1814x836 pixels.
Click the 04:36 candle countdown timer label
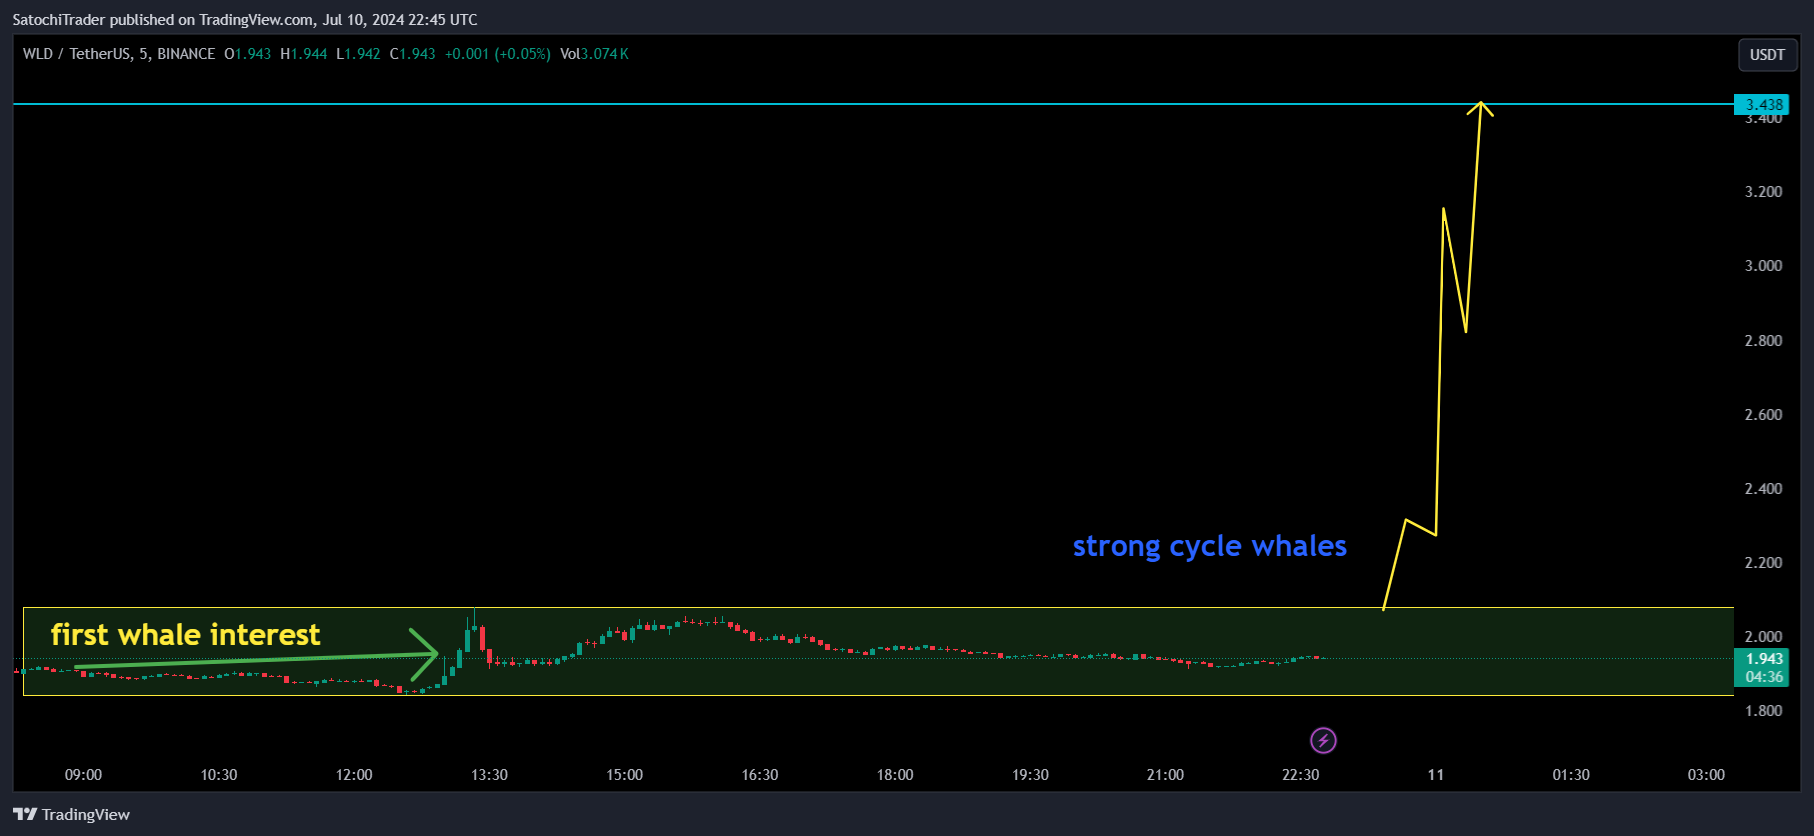[x=1764, y=677]
